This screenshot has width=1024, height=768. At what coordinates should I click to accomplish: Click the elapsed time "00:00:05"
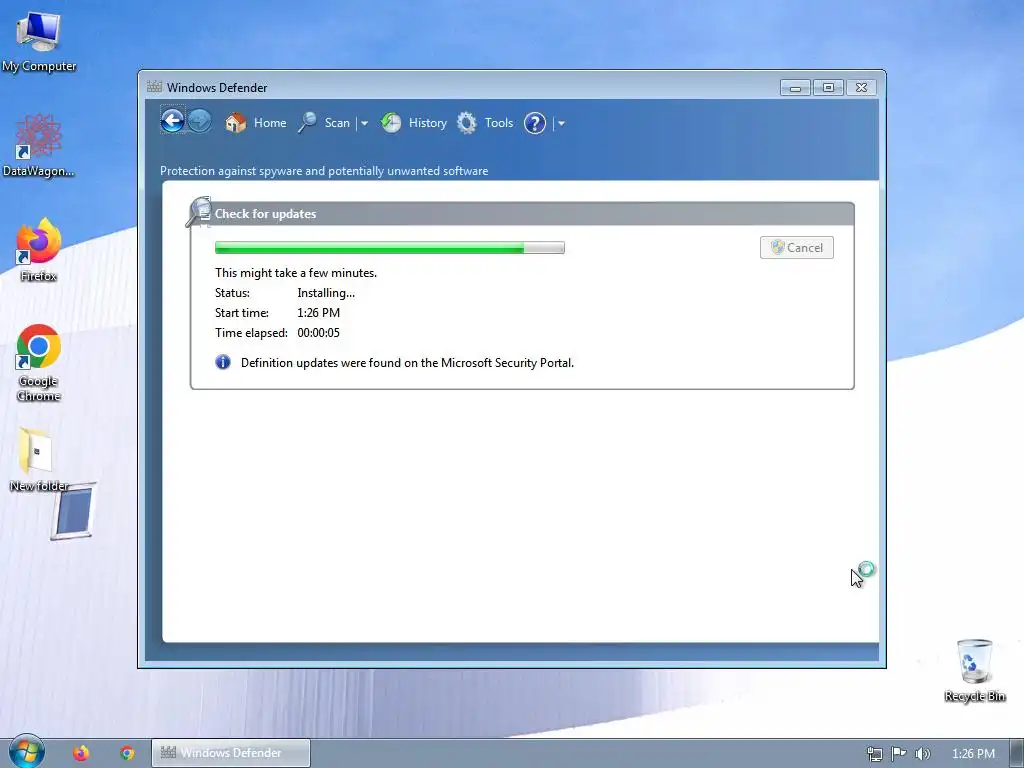(318, 333)
